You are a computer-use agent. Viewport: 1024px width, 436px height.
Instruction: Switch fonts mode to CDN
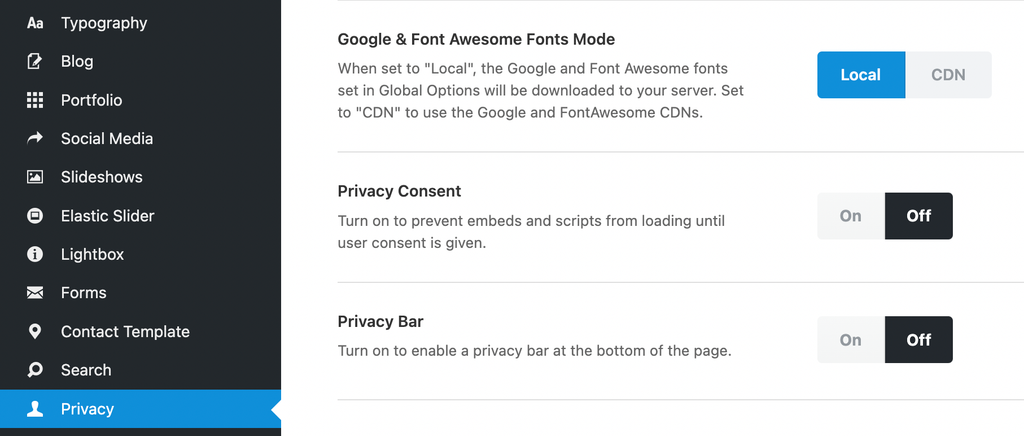948,75
